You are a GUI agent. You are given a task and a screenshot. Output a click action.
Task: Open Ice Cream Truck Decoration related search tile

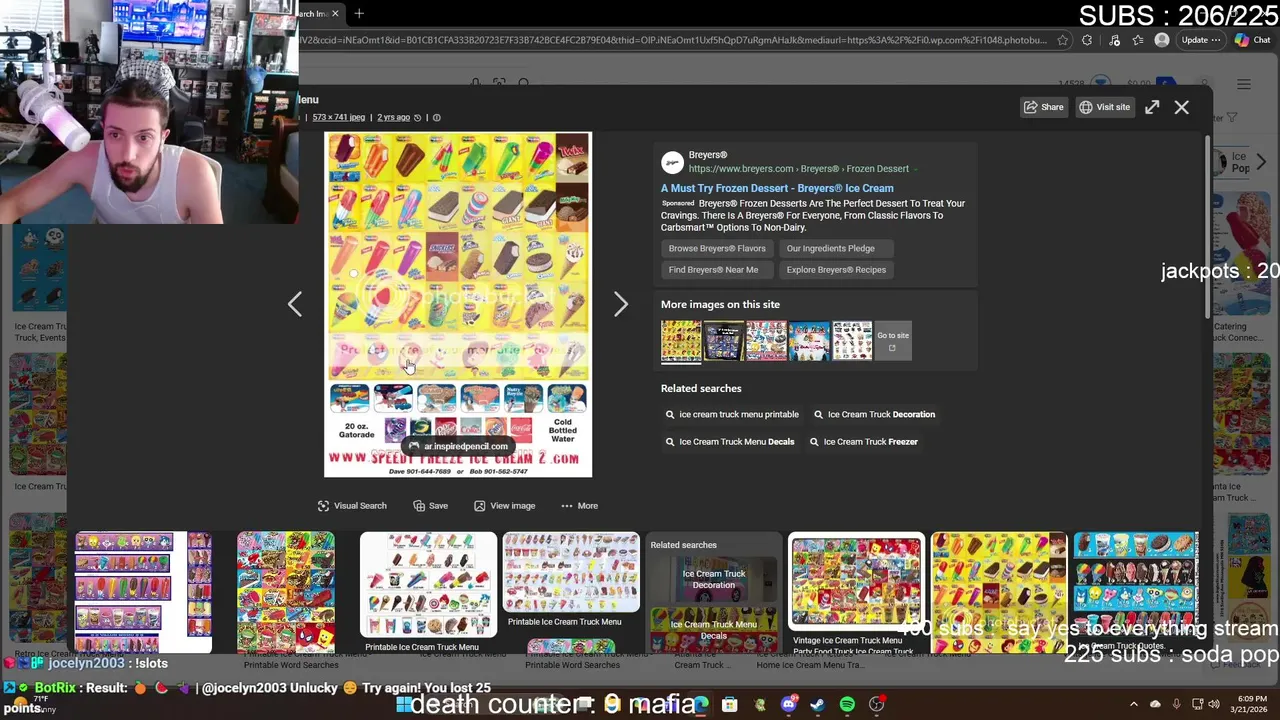pos(714,578)
